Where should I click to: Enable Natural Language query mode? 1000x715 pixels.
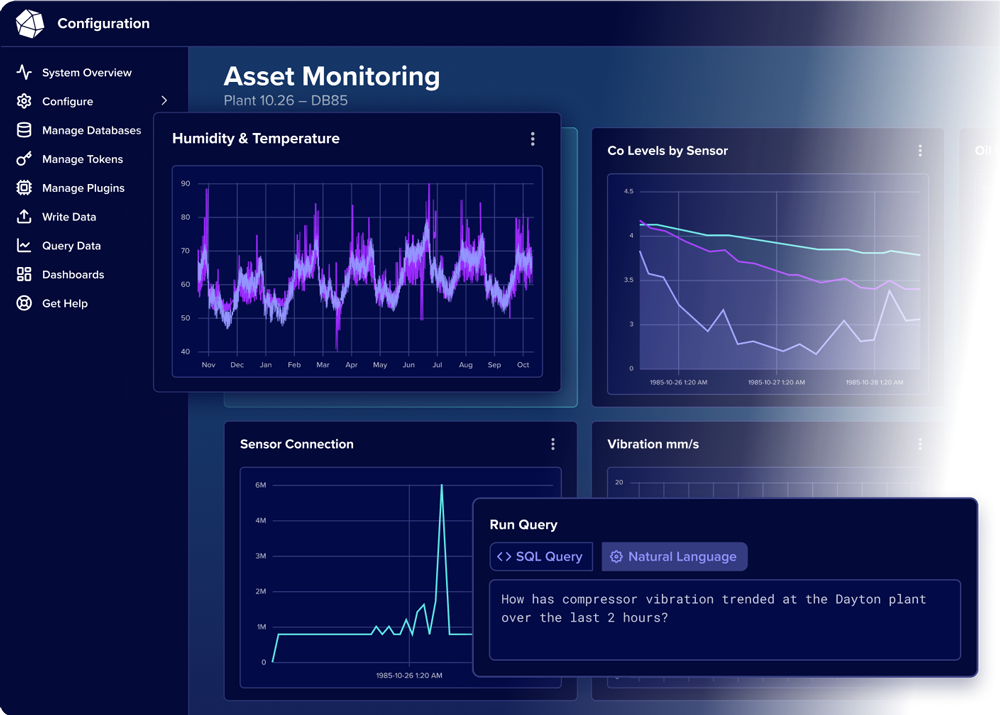click(674, 556)
